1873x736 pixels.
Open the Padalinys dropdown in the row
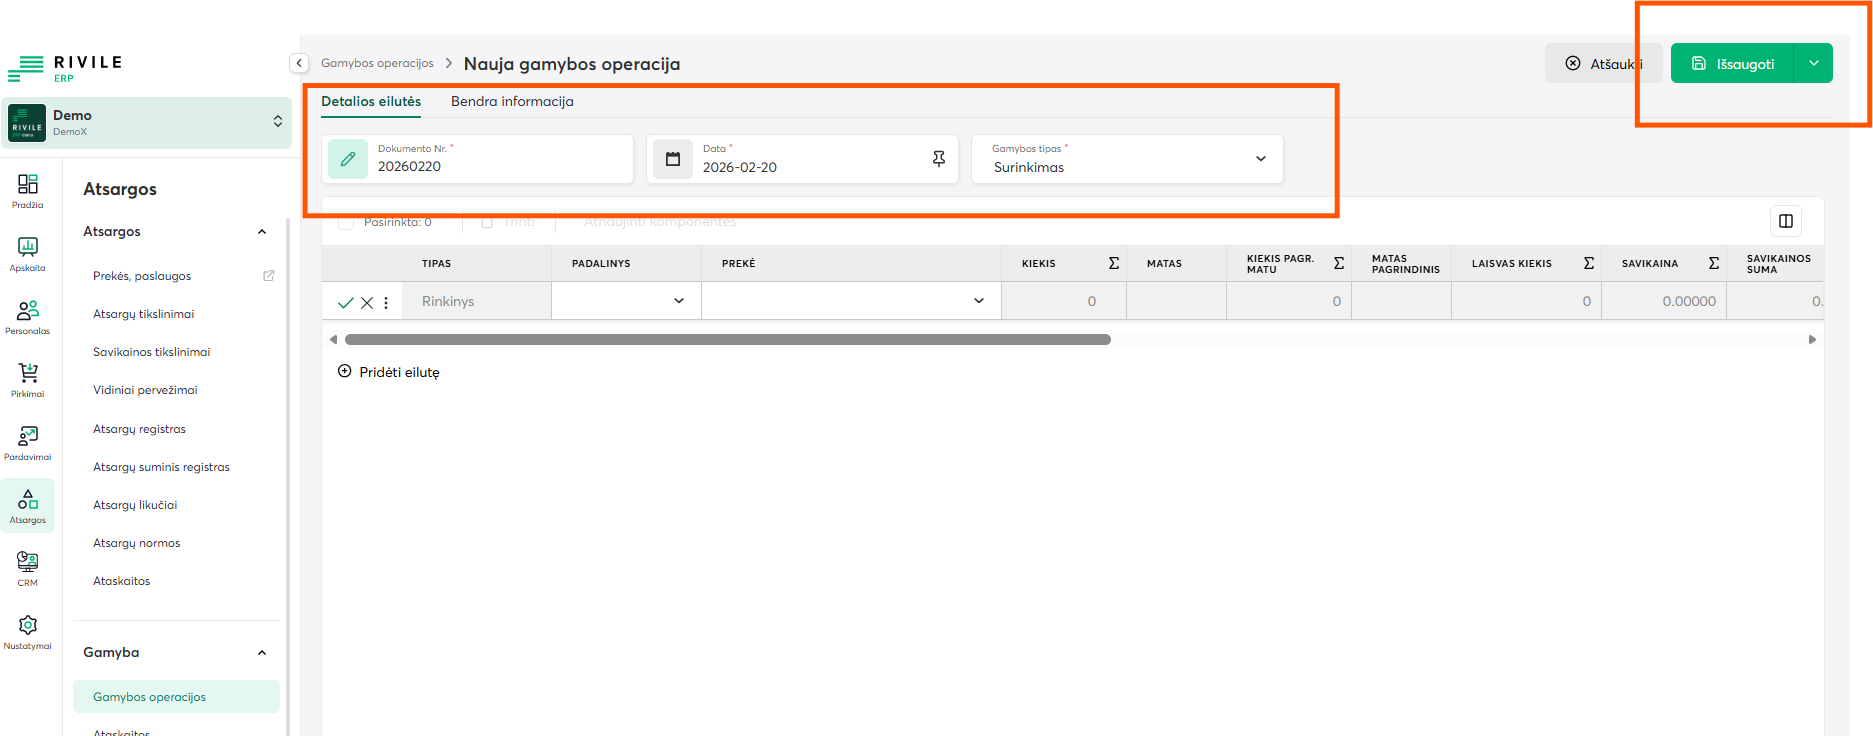click(x=679, y=301)
